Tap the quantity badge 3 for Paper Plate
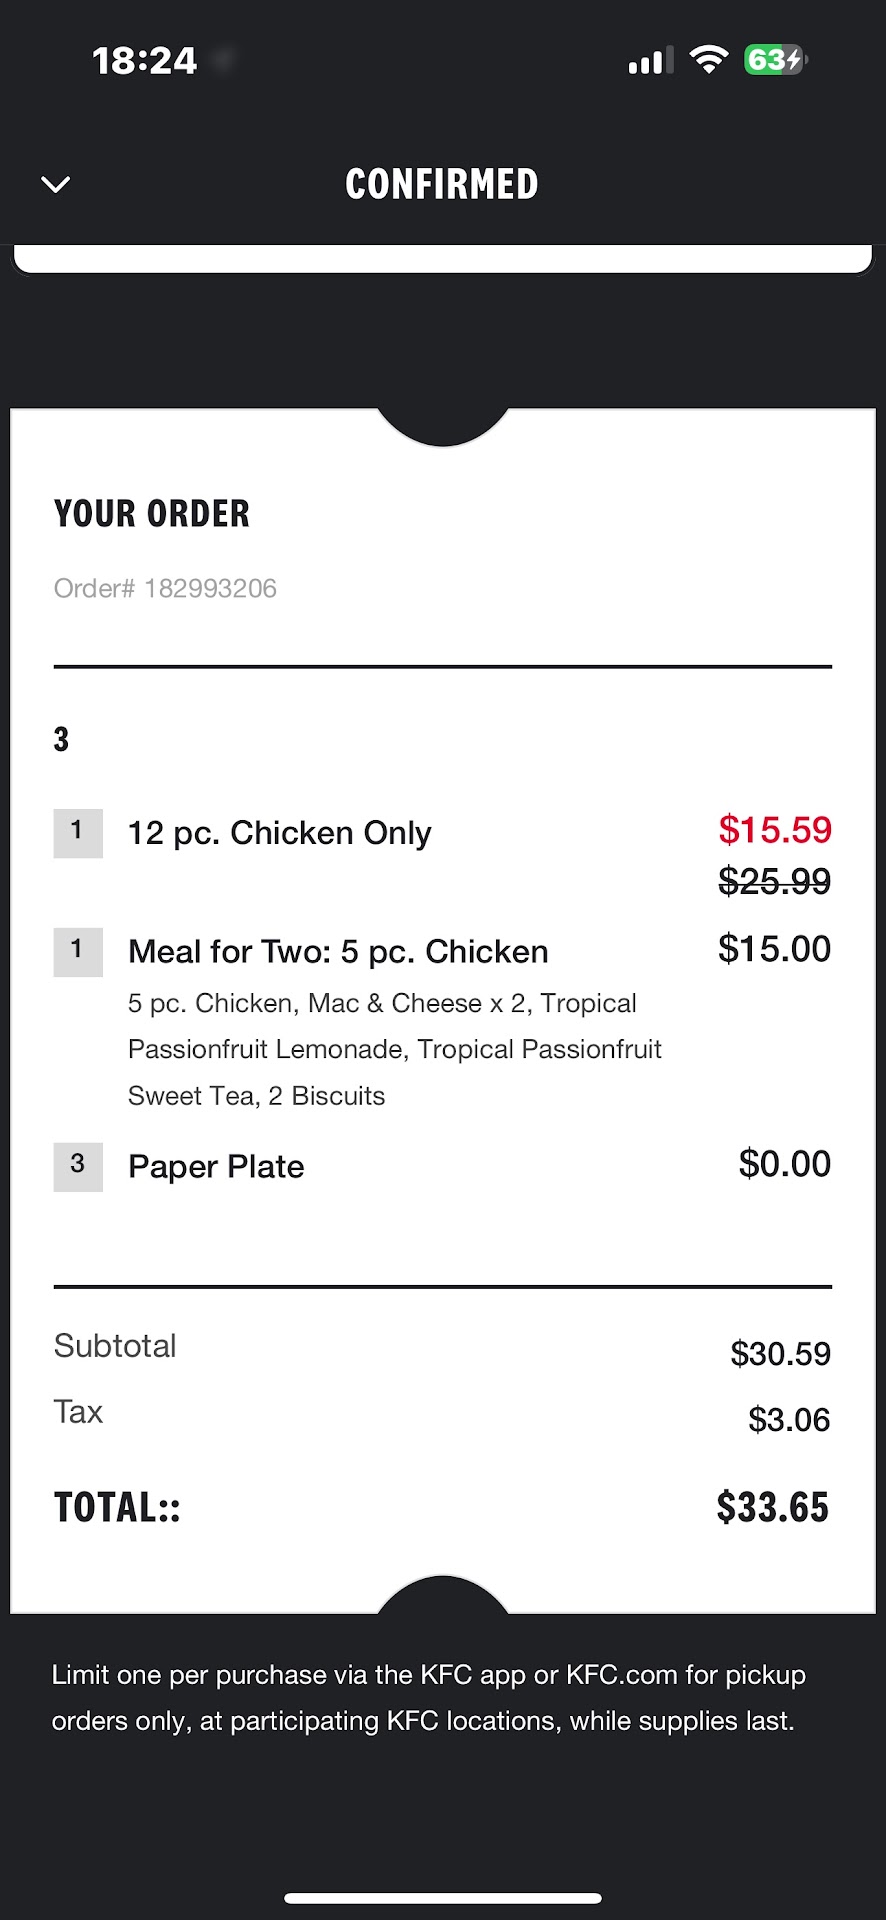The width and height of the screenshot is (886, 1920). [78, 1166]
